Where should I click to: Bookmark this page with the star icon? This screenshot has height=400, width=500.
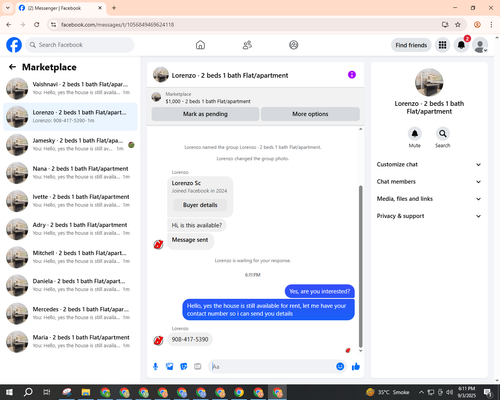[x=458, y=25]
